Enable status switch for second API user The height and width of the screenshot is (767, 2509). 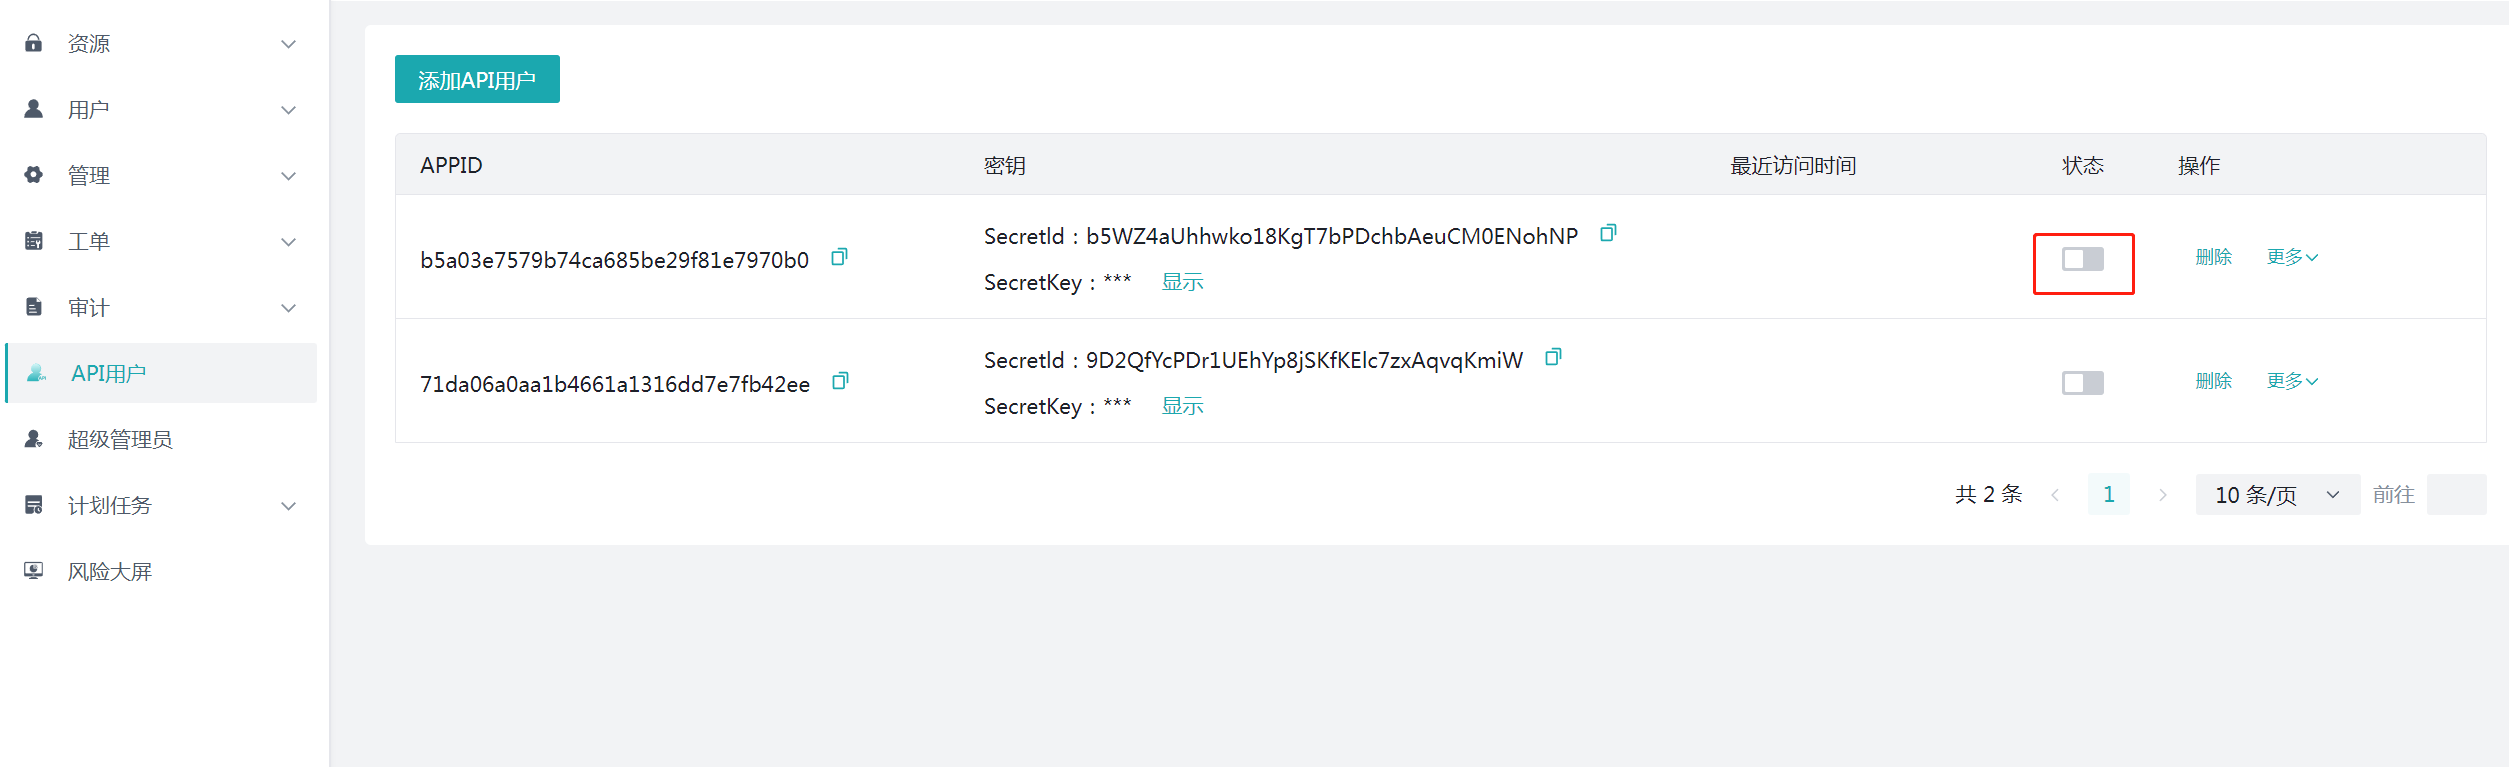[x=2082, y=383]
